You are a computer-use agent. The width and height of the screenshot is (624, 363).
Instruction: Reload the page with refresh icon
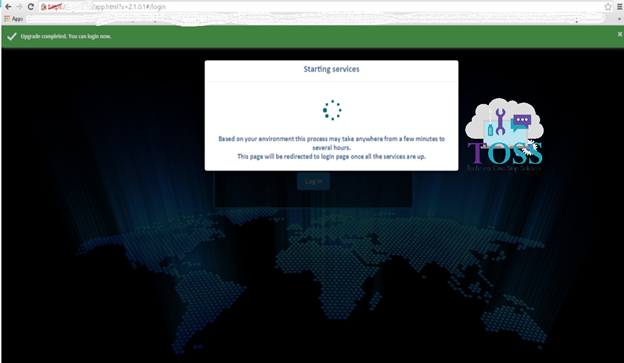coord(30,7)
